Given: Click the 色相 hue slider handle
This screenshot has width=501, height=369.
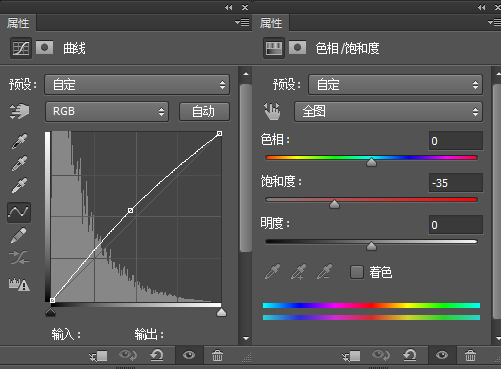Looking at the screenshot, I should [x=371, y=162].
